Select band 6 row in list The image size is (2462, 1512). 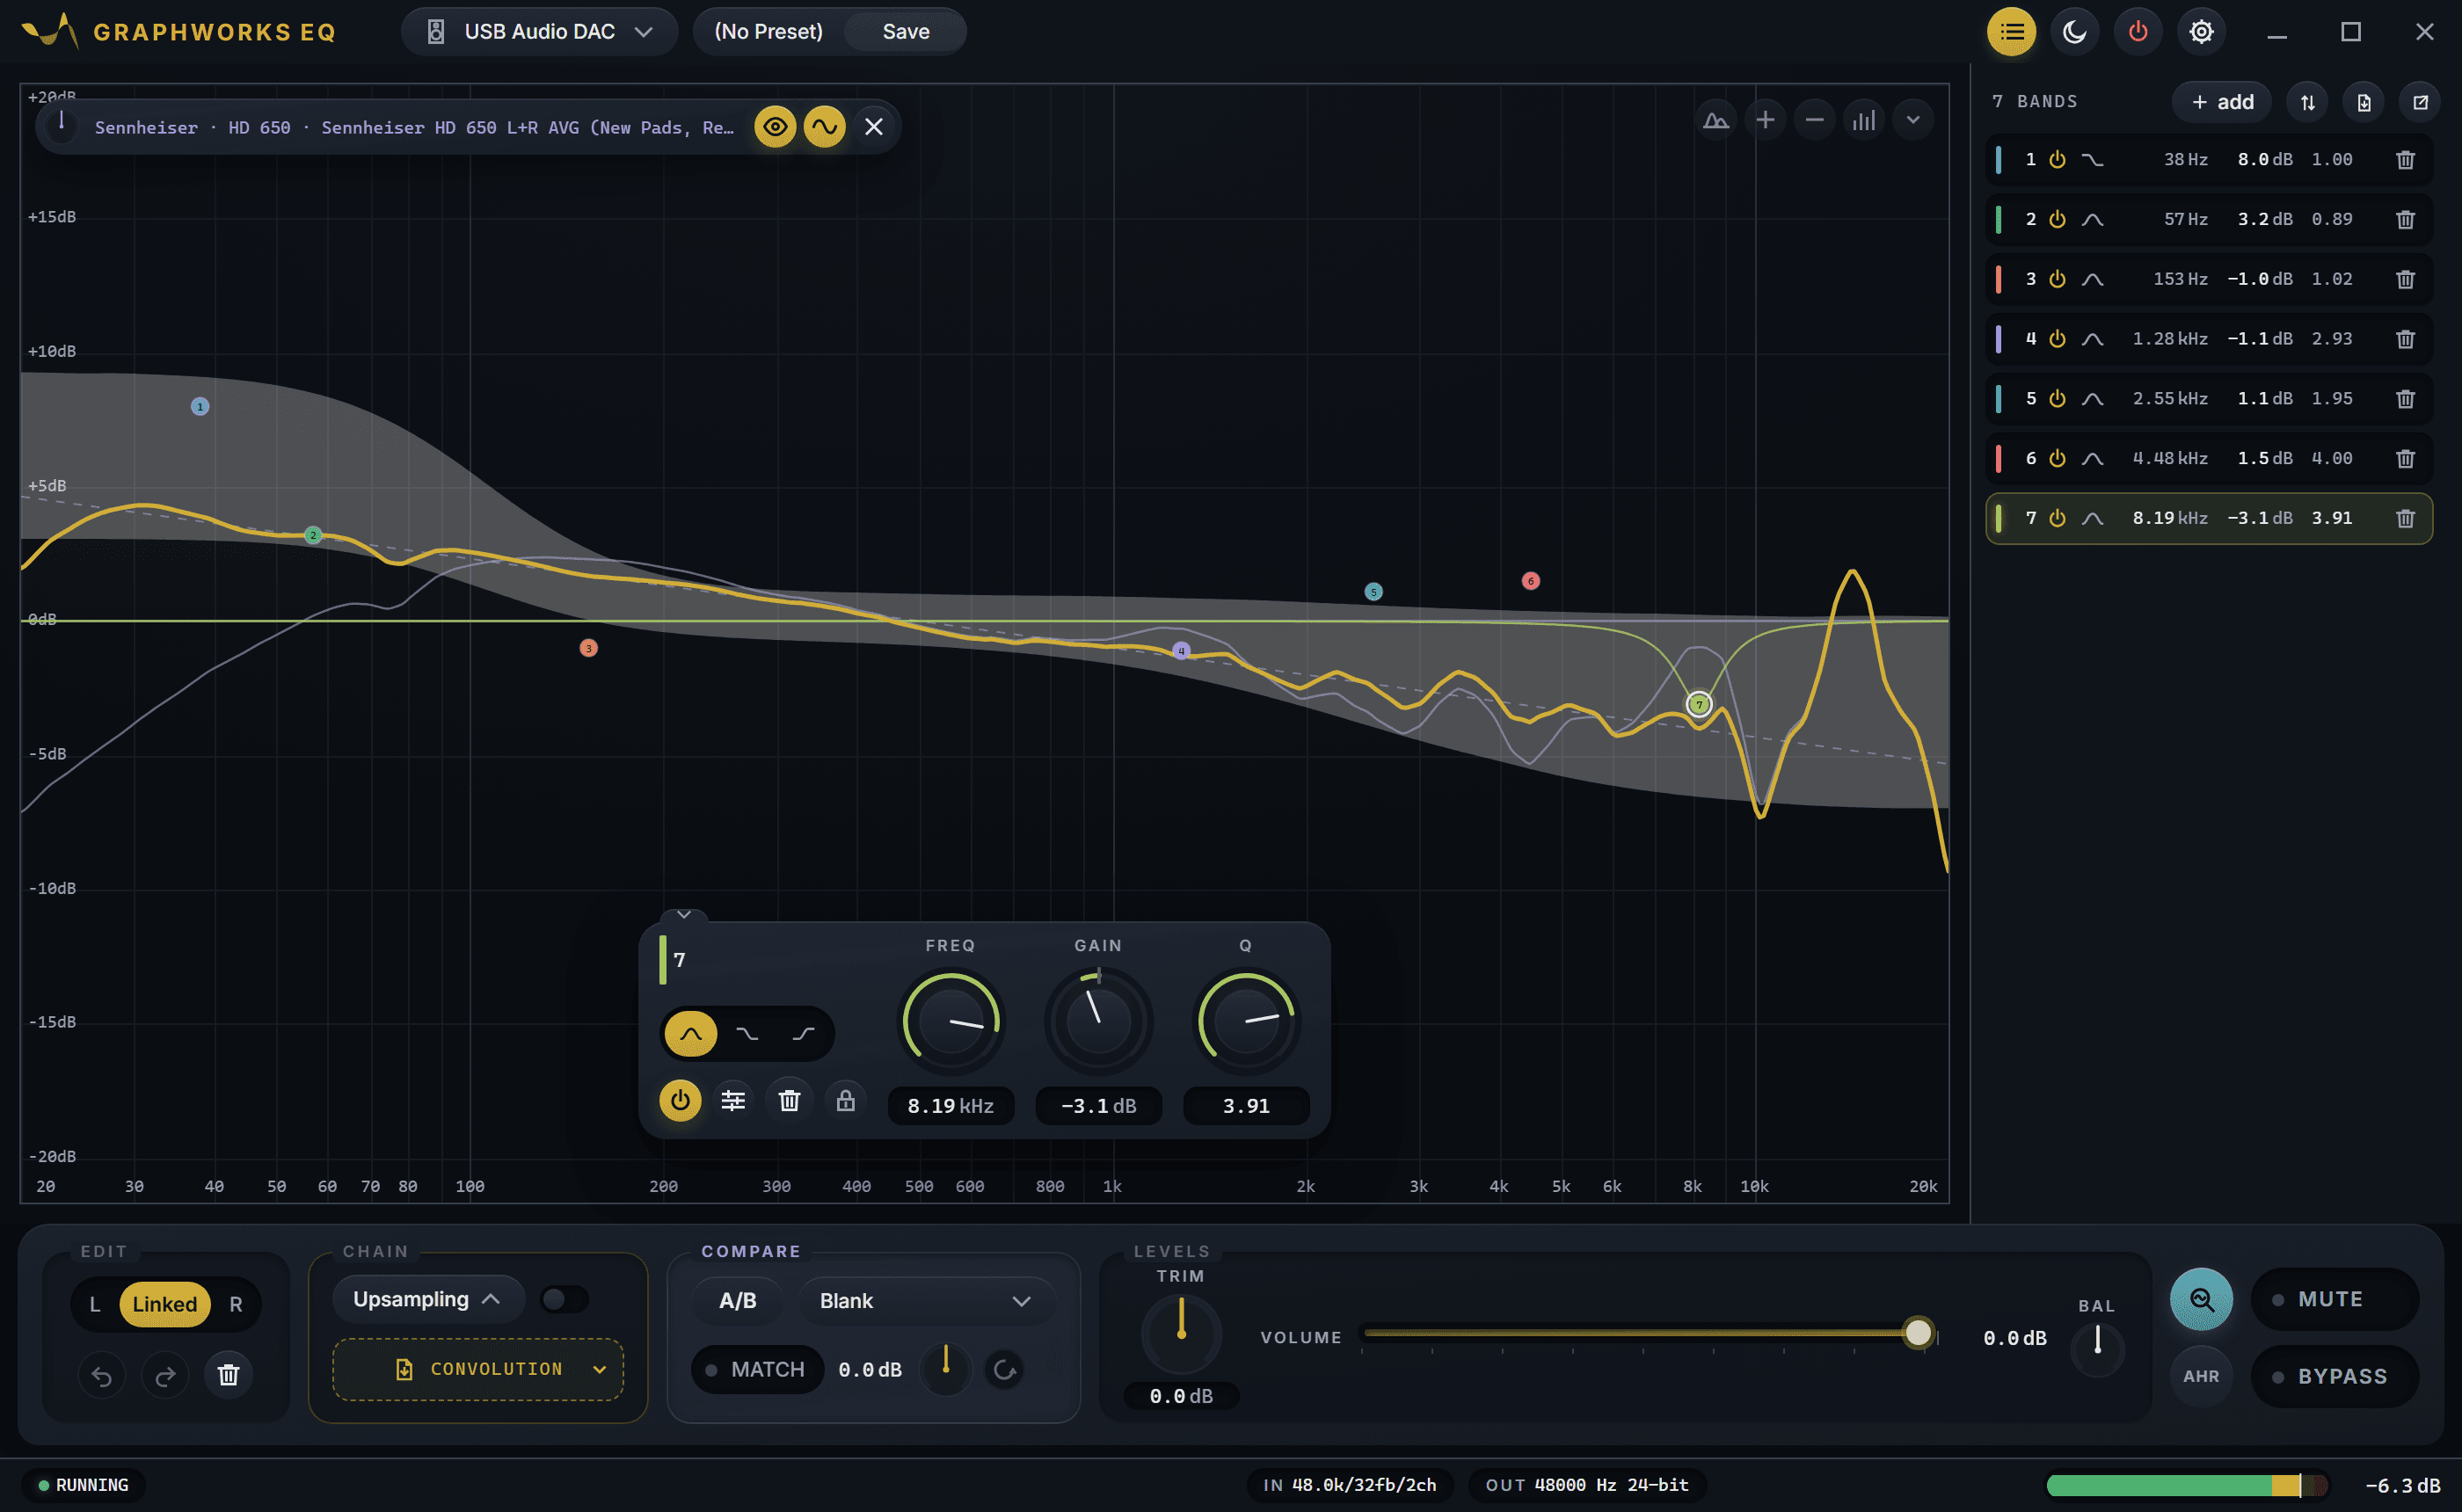[2208, 458]
